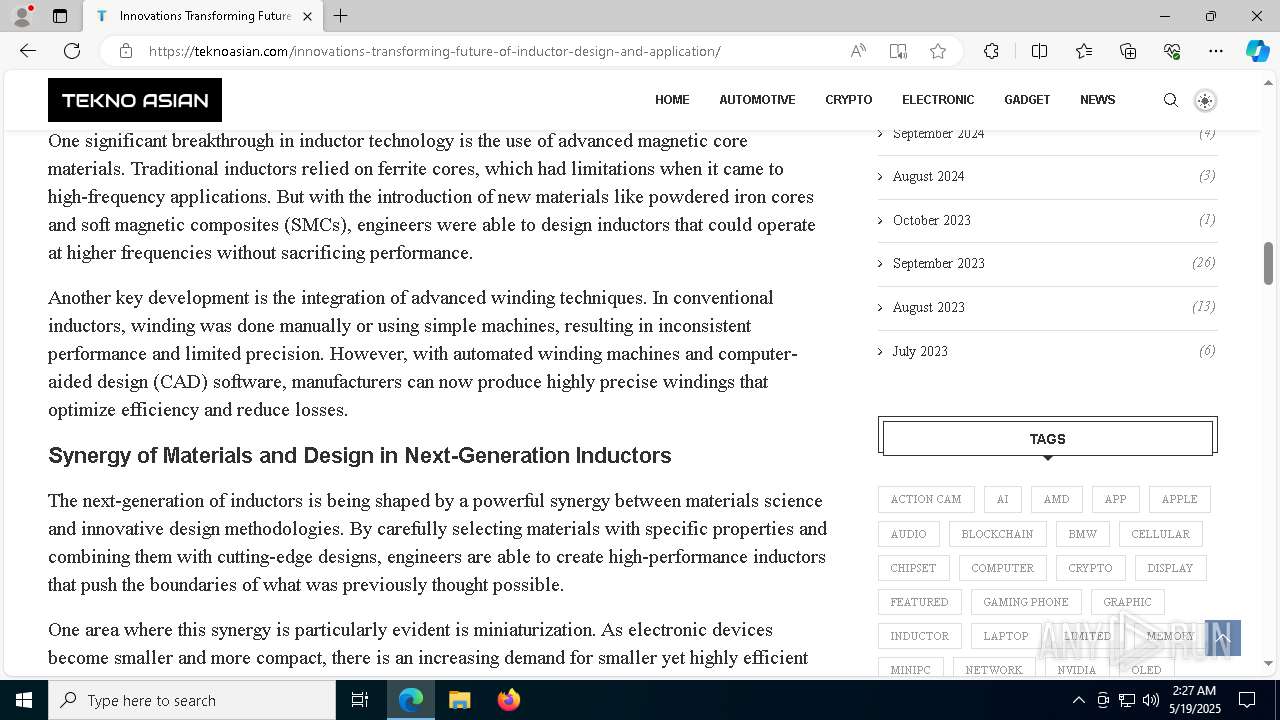The height and width of the screenshot is (720, 1280).
Task: Select AMD tag
Action: (1056, 499)
